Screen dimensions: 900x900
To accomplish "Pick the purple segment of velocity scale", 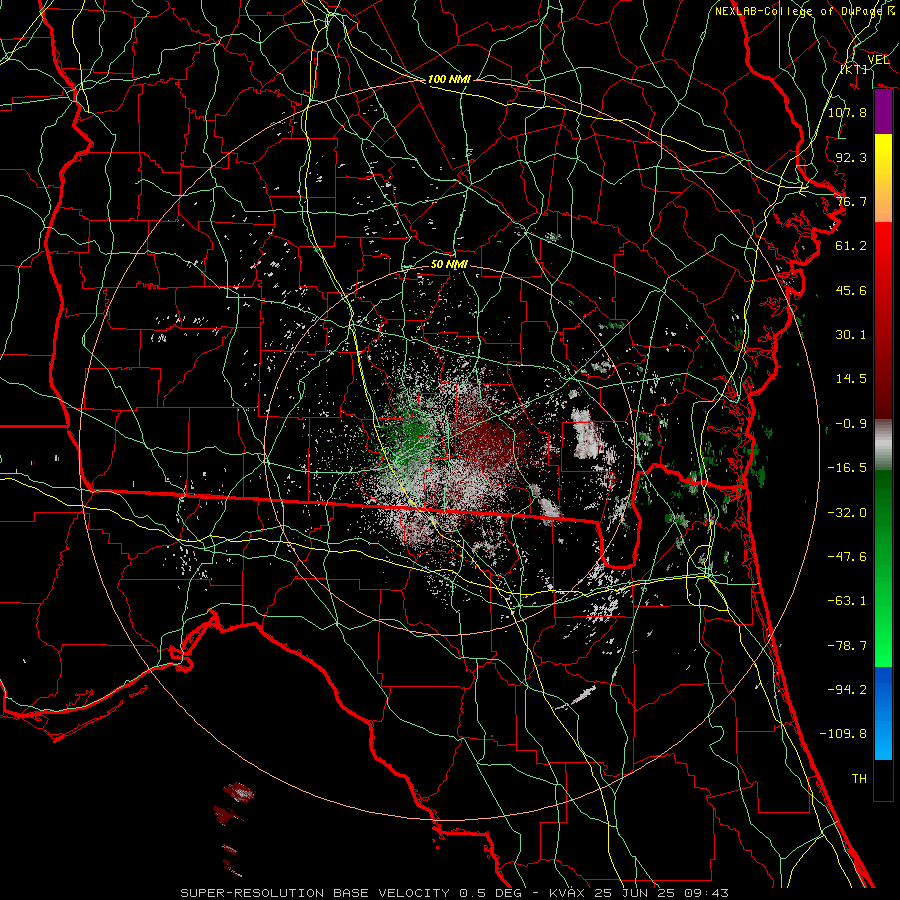I will 883,112.
